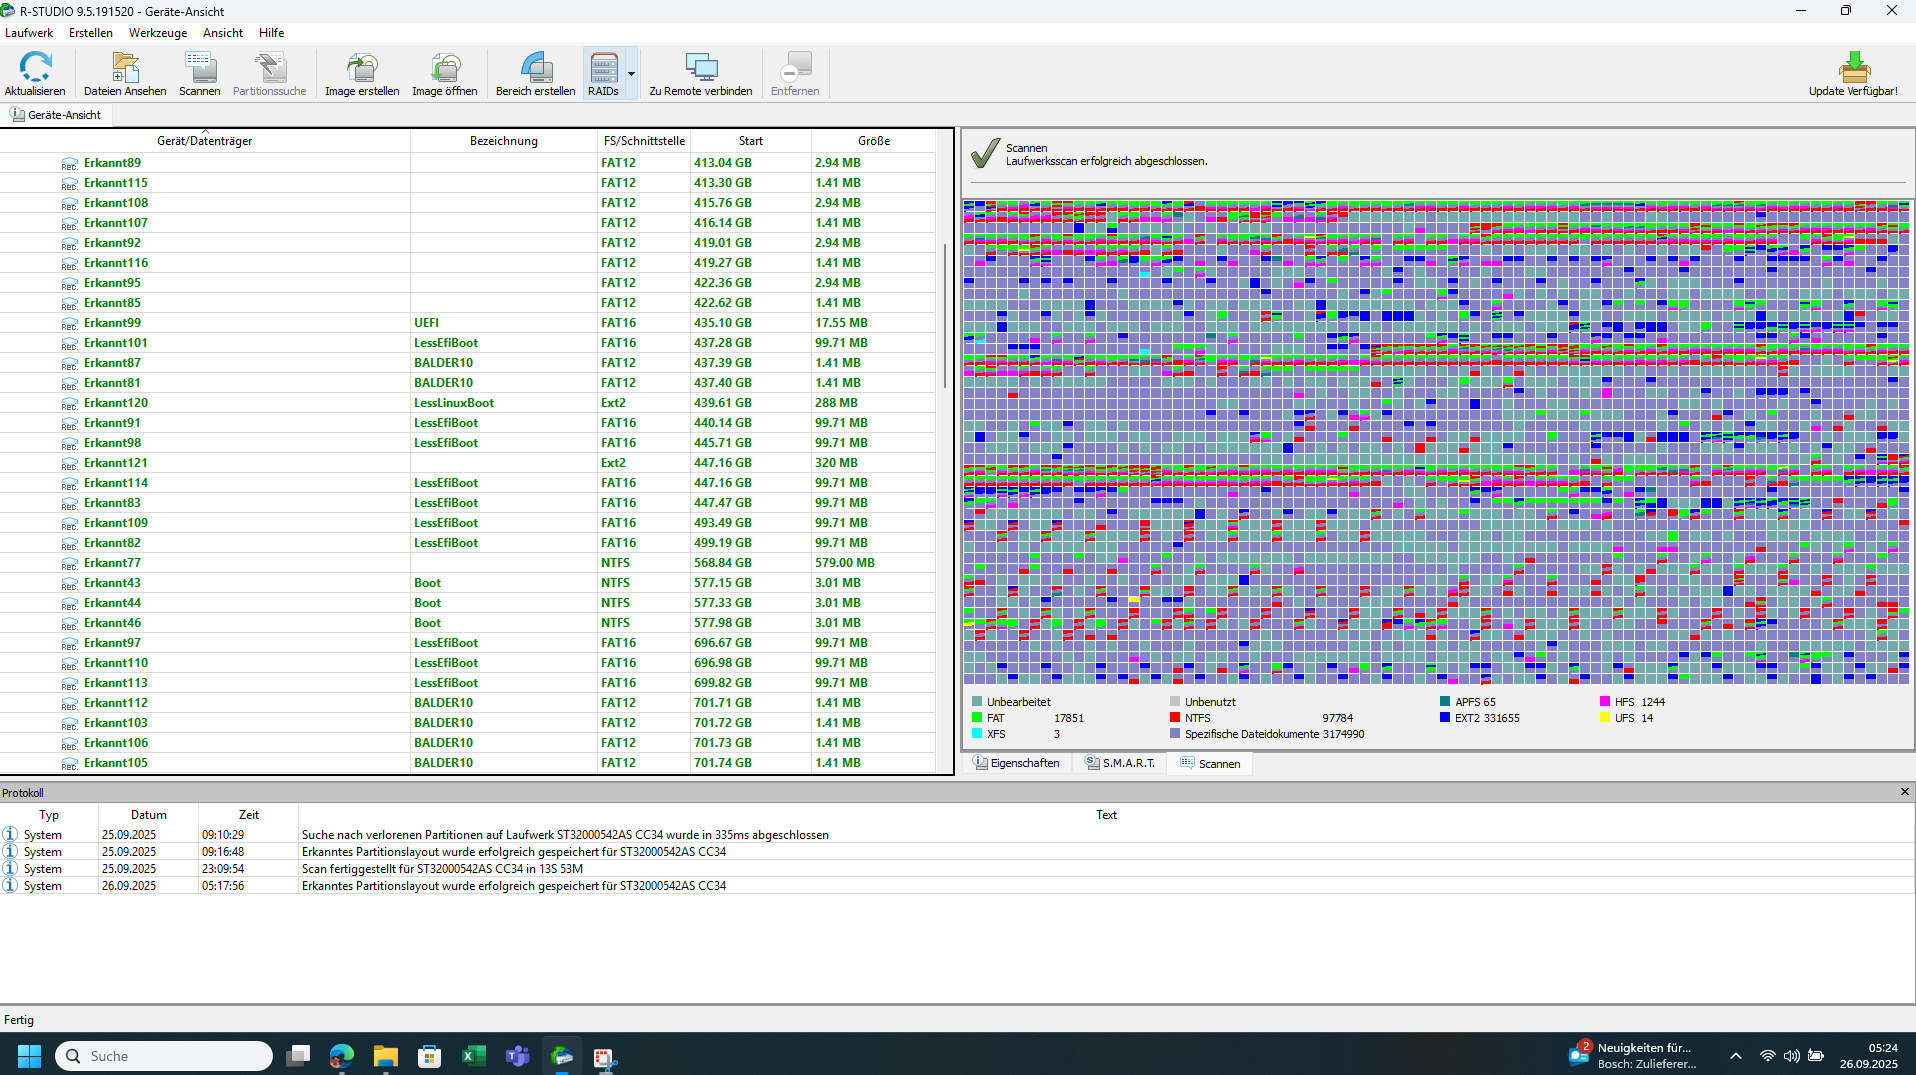Click the taskbar Suche search field

point(164,1056)
